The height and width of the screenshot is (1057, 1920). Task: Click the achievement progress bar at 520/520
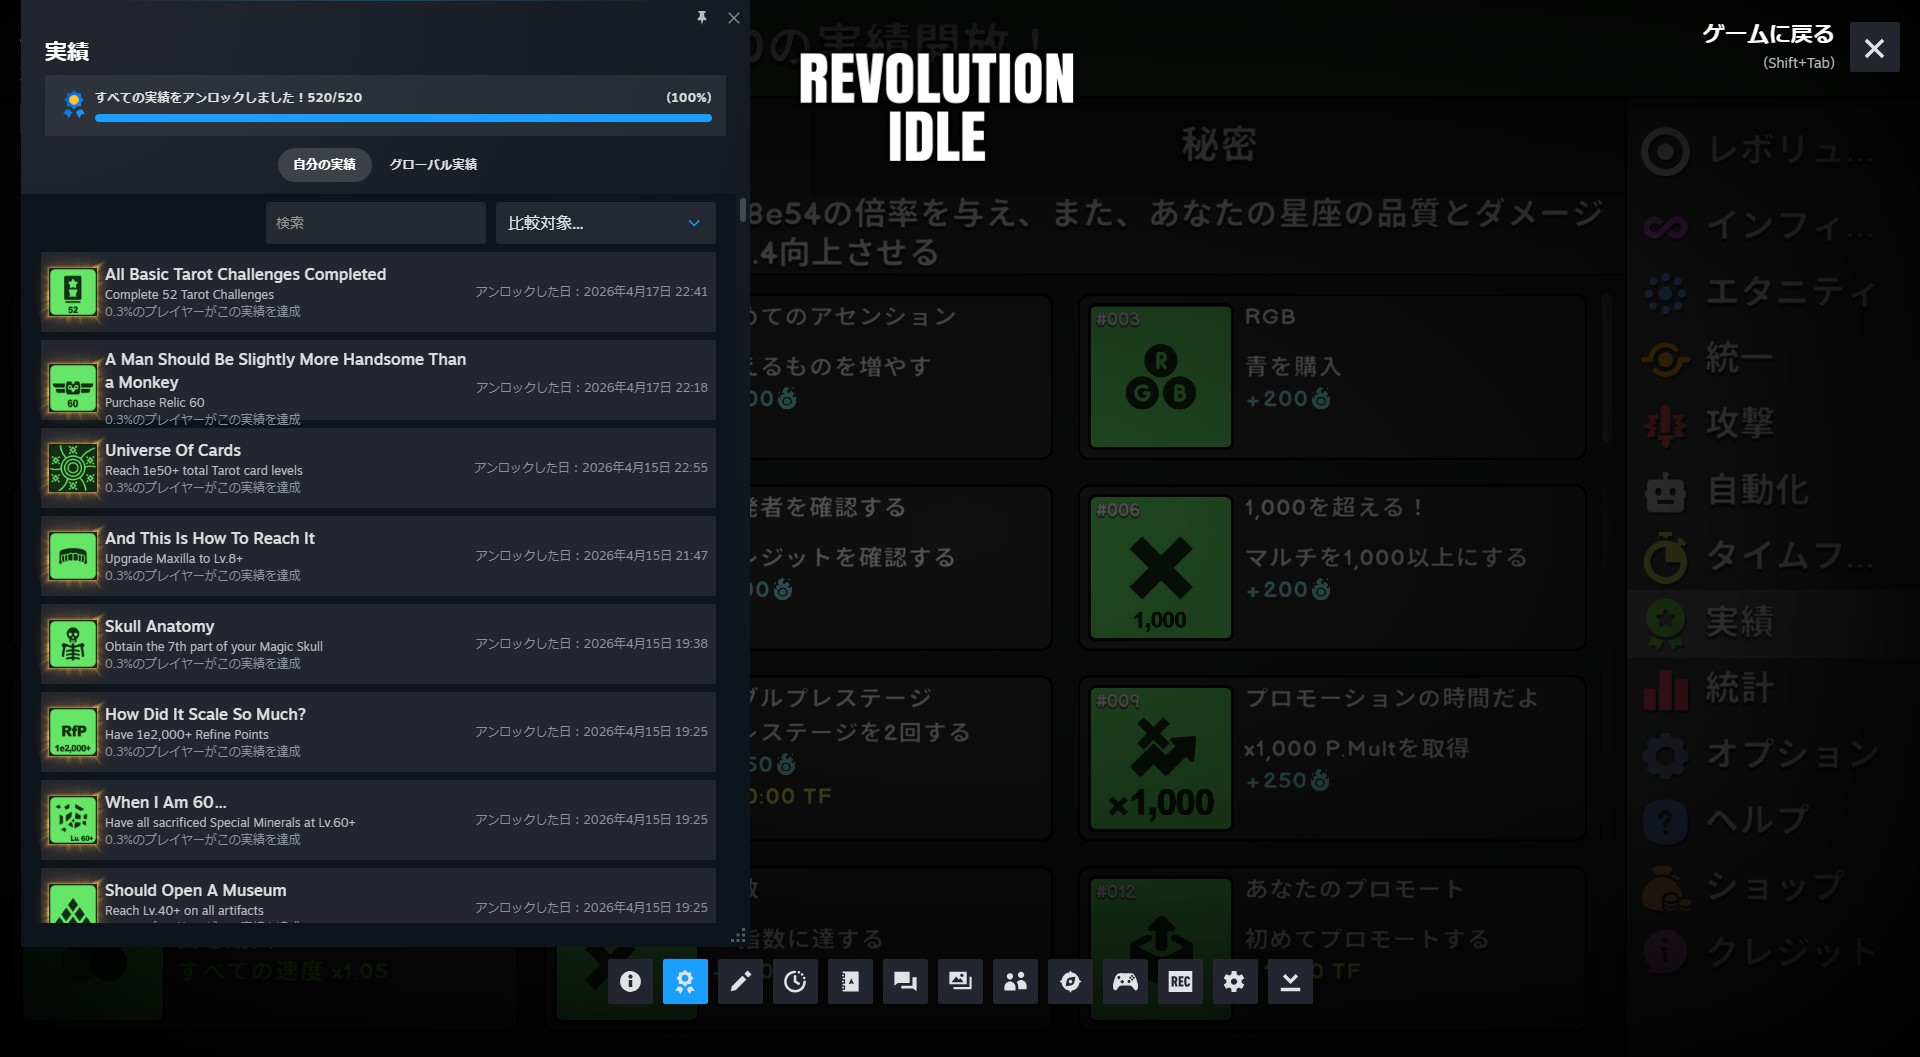(403, 118)
